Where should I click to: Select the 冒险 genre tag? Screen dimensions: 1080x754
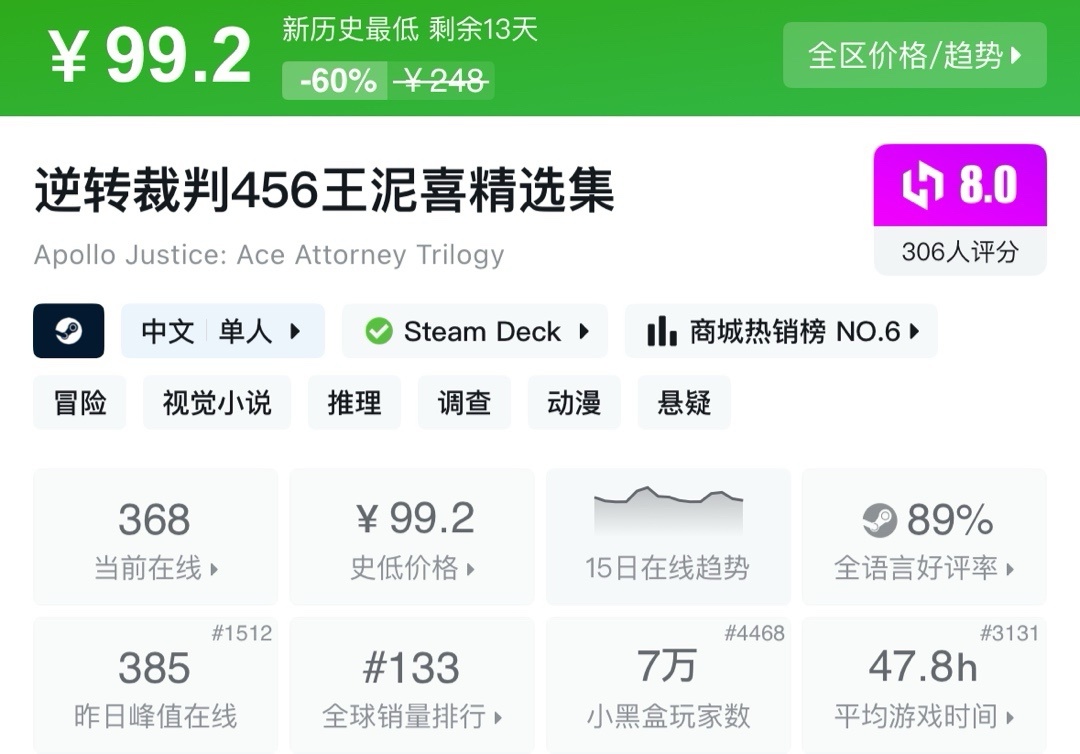click(x=80, y=403)
